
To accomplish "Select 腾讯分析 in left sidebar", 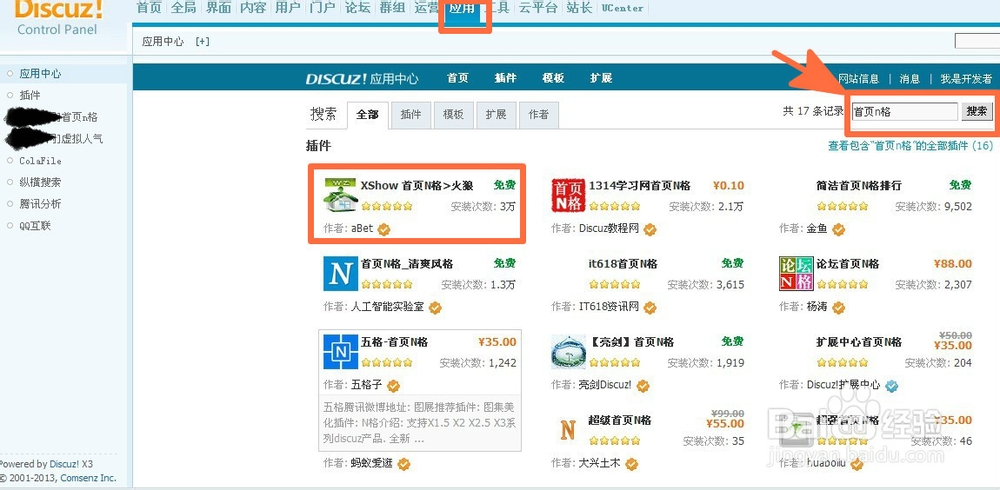I will tap(40, 204).
